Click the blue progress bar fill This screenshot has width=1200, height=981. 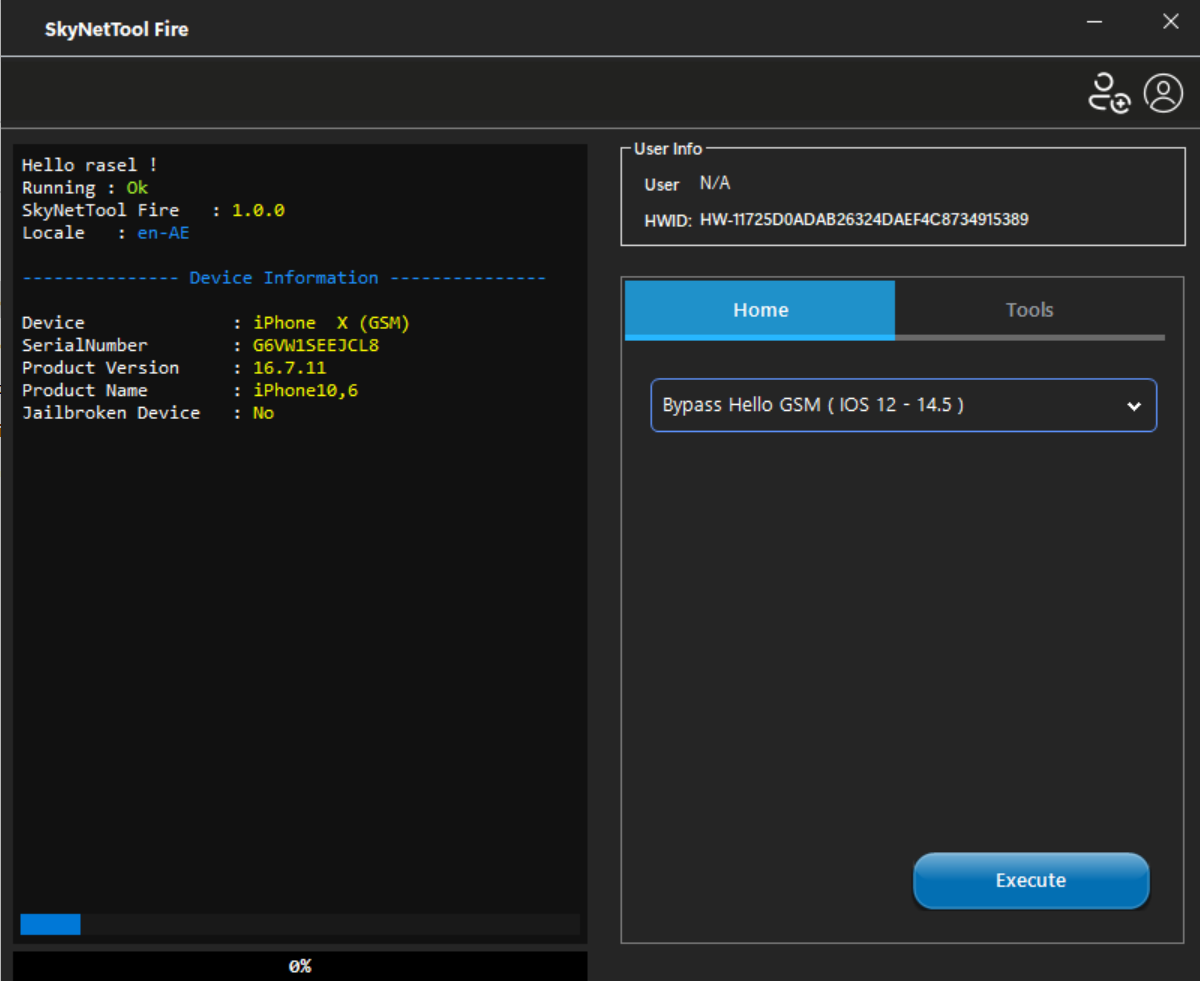(50, 924)
